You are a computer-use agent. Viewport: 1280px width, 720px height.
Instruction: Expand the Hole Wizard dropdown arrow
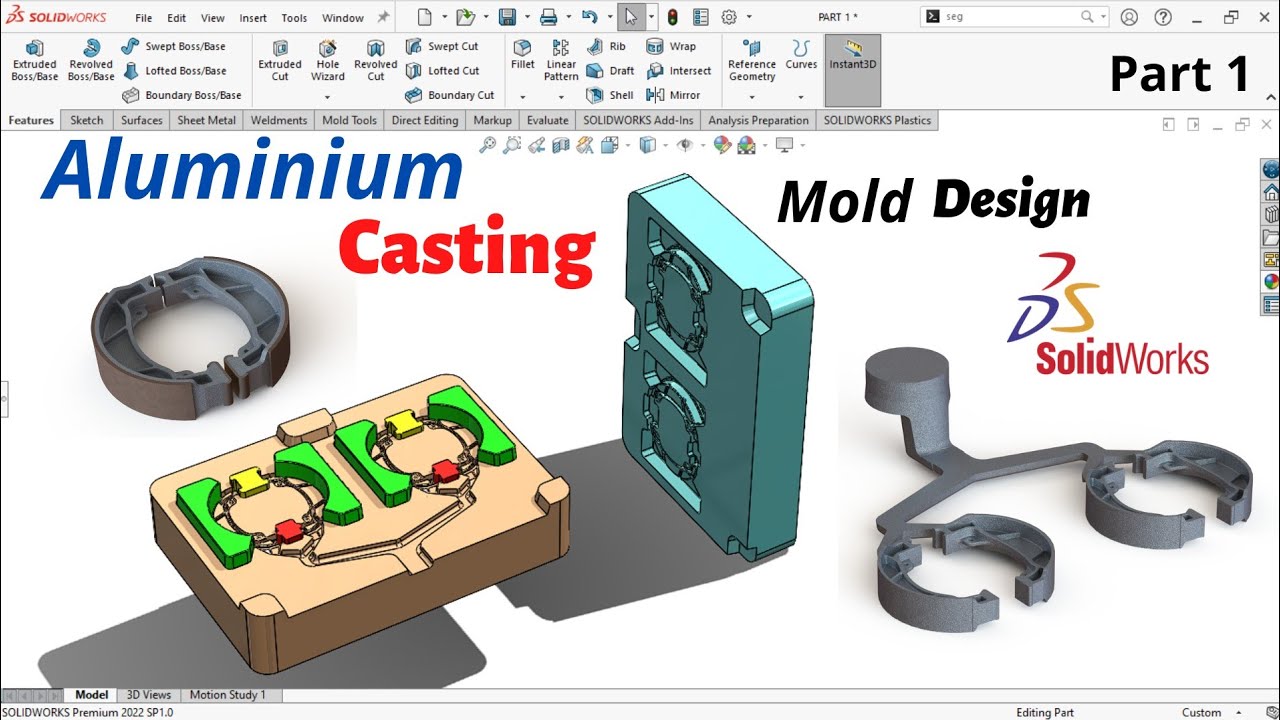tap(328, 97)
